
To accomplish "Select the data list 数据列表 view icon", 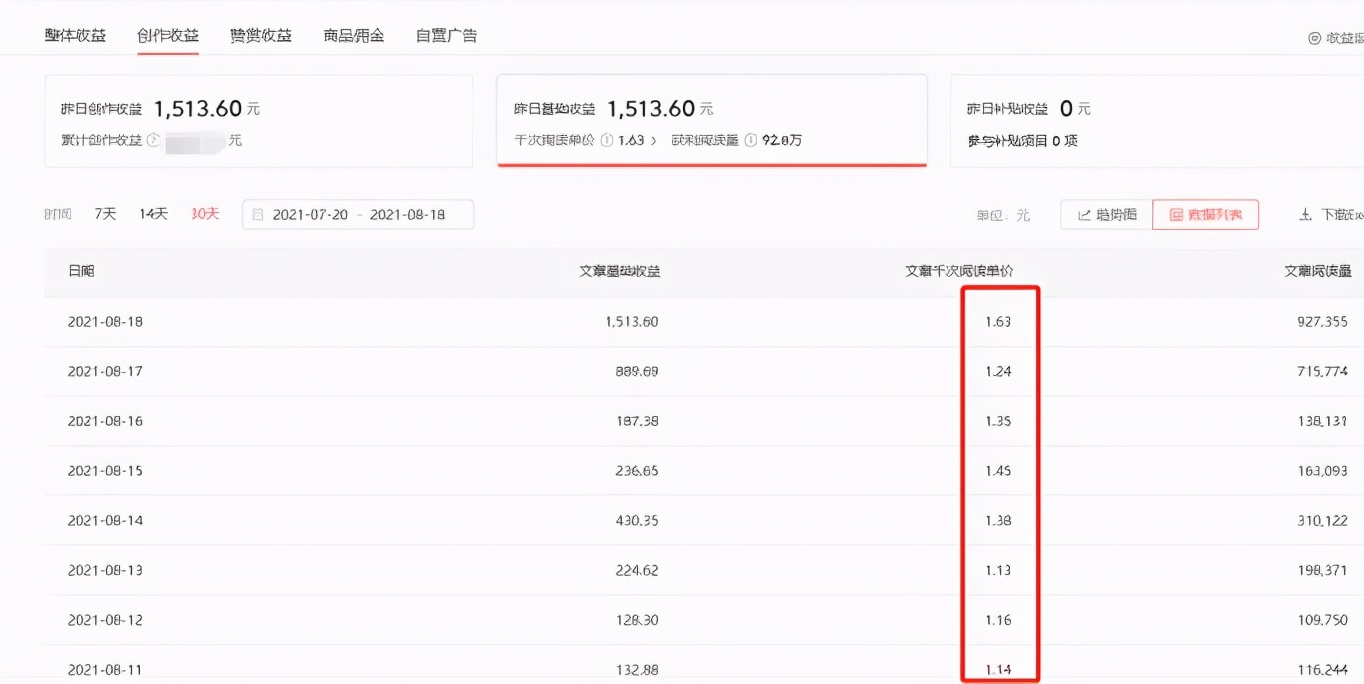I will coord(1205,214).
